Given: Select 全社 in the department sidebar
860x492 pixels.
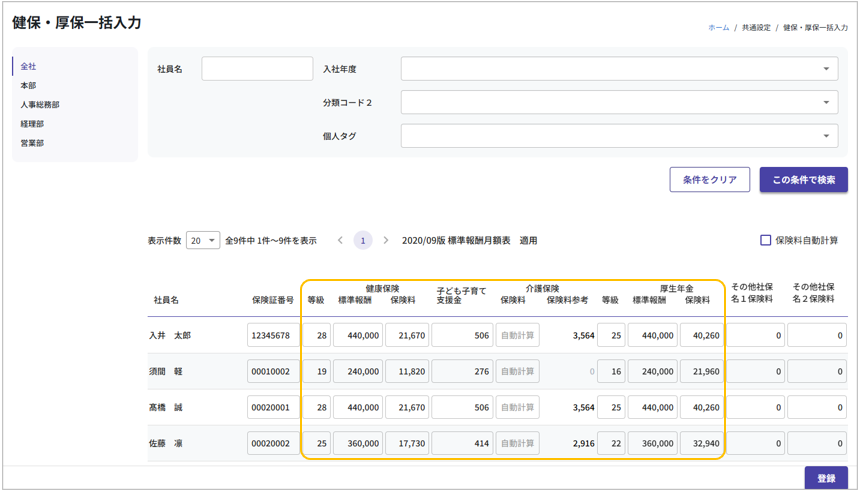Looking at the screenshot, I should pyautogui.click(x=29, y=66).
